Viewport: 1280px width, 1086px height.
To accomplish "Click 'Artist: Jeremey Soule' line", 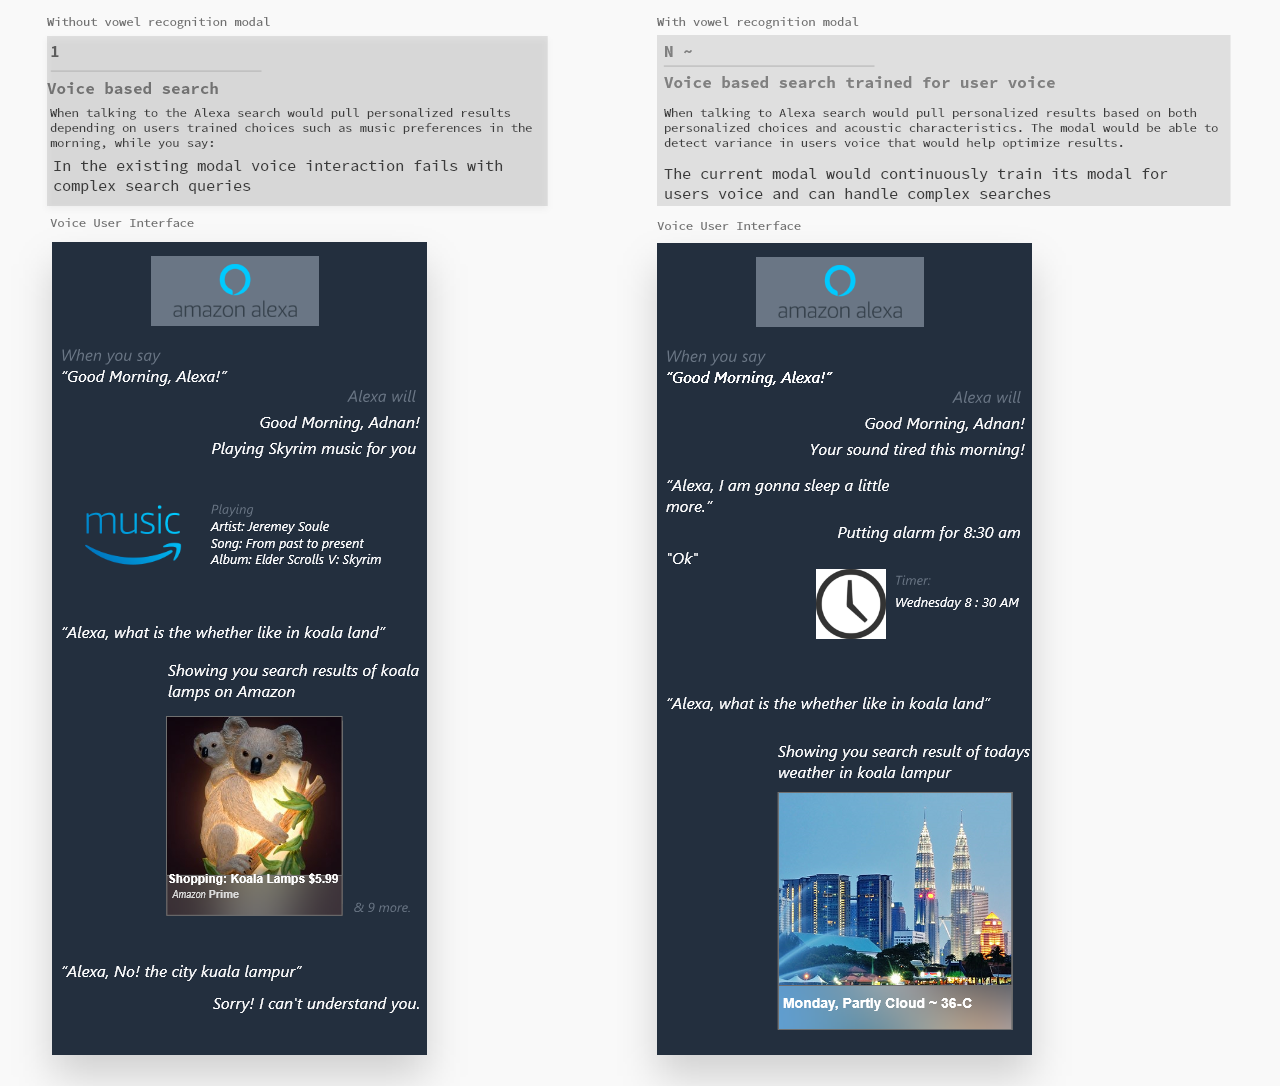I will tap(270, 527).
